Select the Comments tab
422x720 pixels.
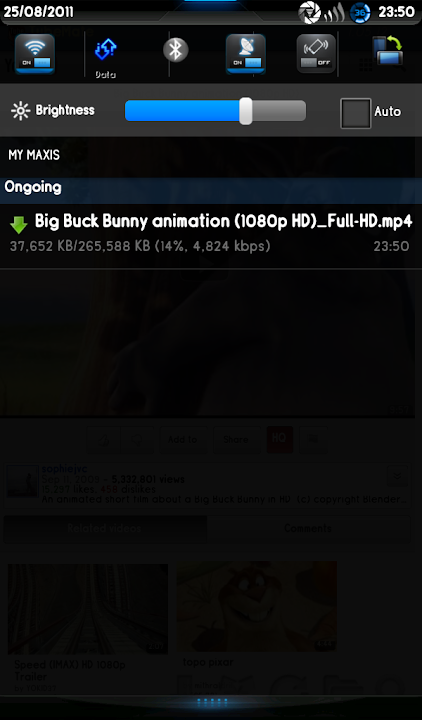click(308, 529)
